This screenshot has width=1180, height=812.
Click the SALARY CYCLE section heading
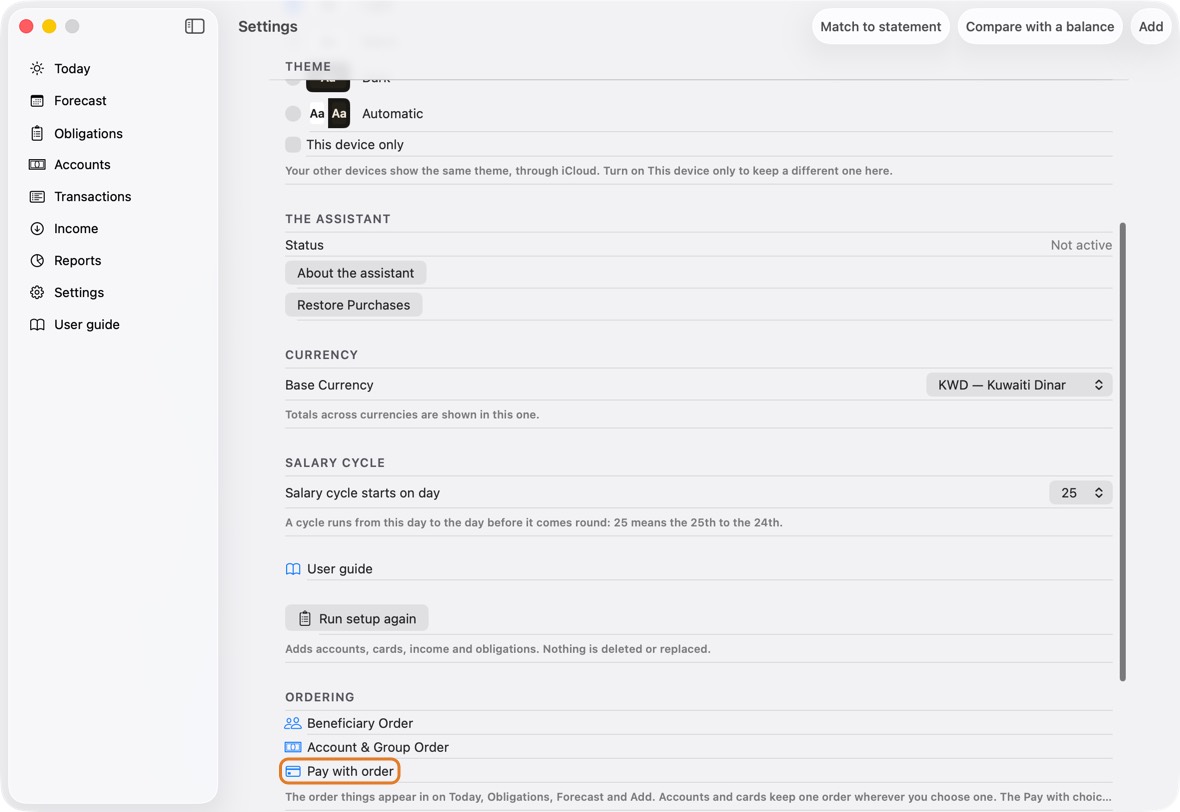coord(335,463)
